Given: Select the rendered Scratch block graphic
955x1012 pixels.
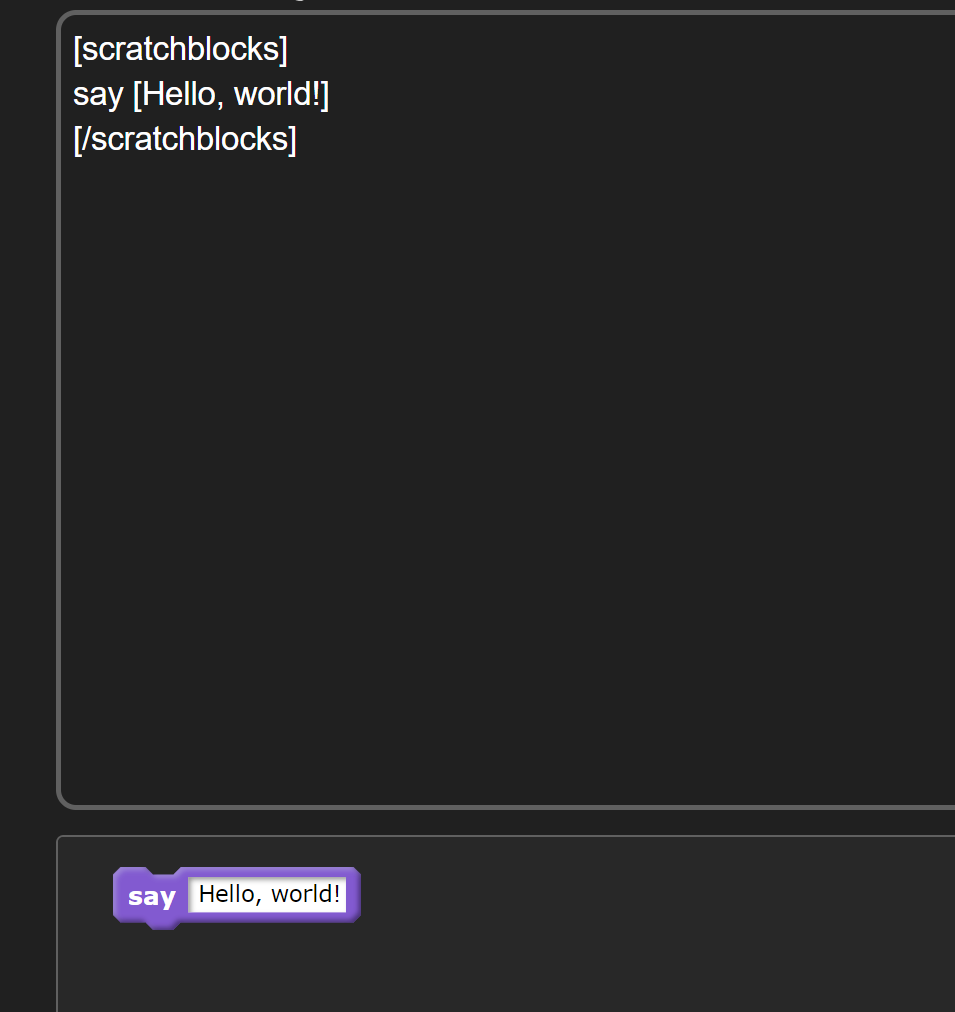Looking at the screenshot, I should (x=235, y=895).
